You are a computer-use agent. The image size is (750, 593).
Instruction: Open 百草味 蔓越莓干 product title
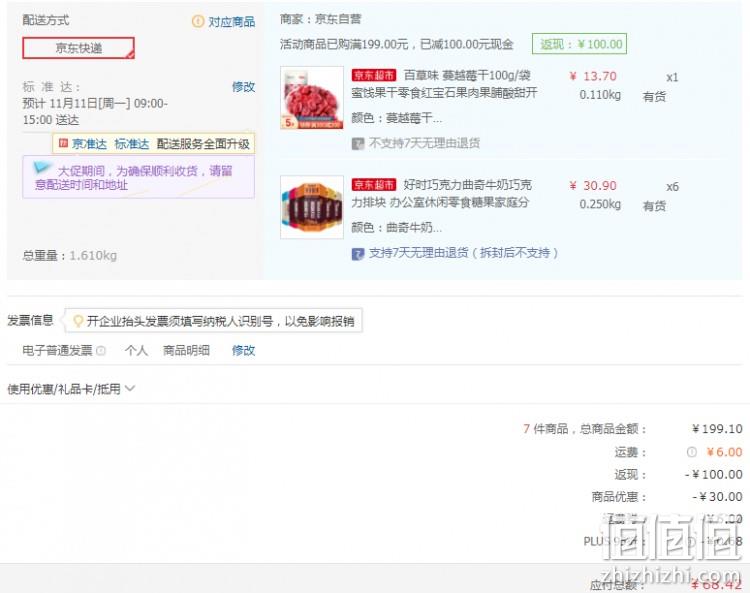coord(444,84)
